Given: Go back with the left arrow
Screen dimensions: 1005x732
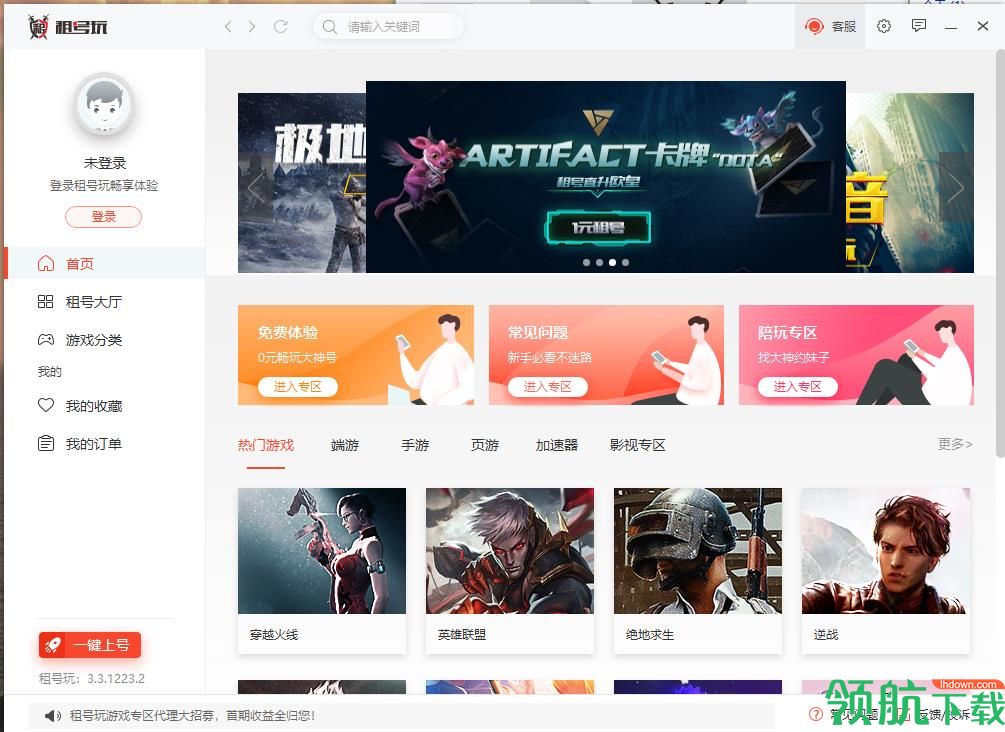Looking at the screenshot, I should coord(228,26).
